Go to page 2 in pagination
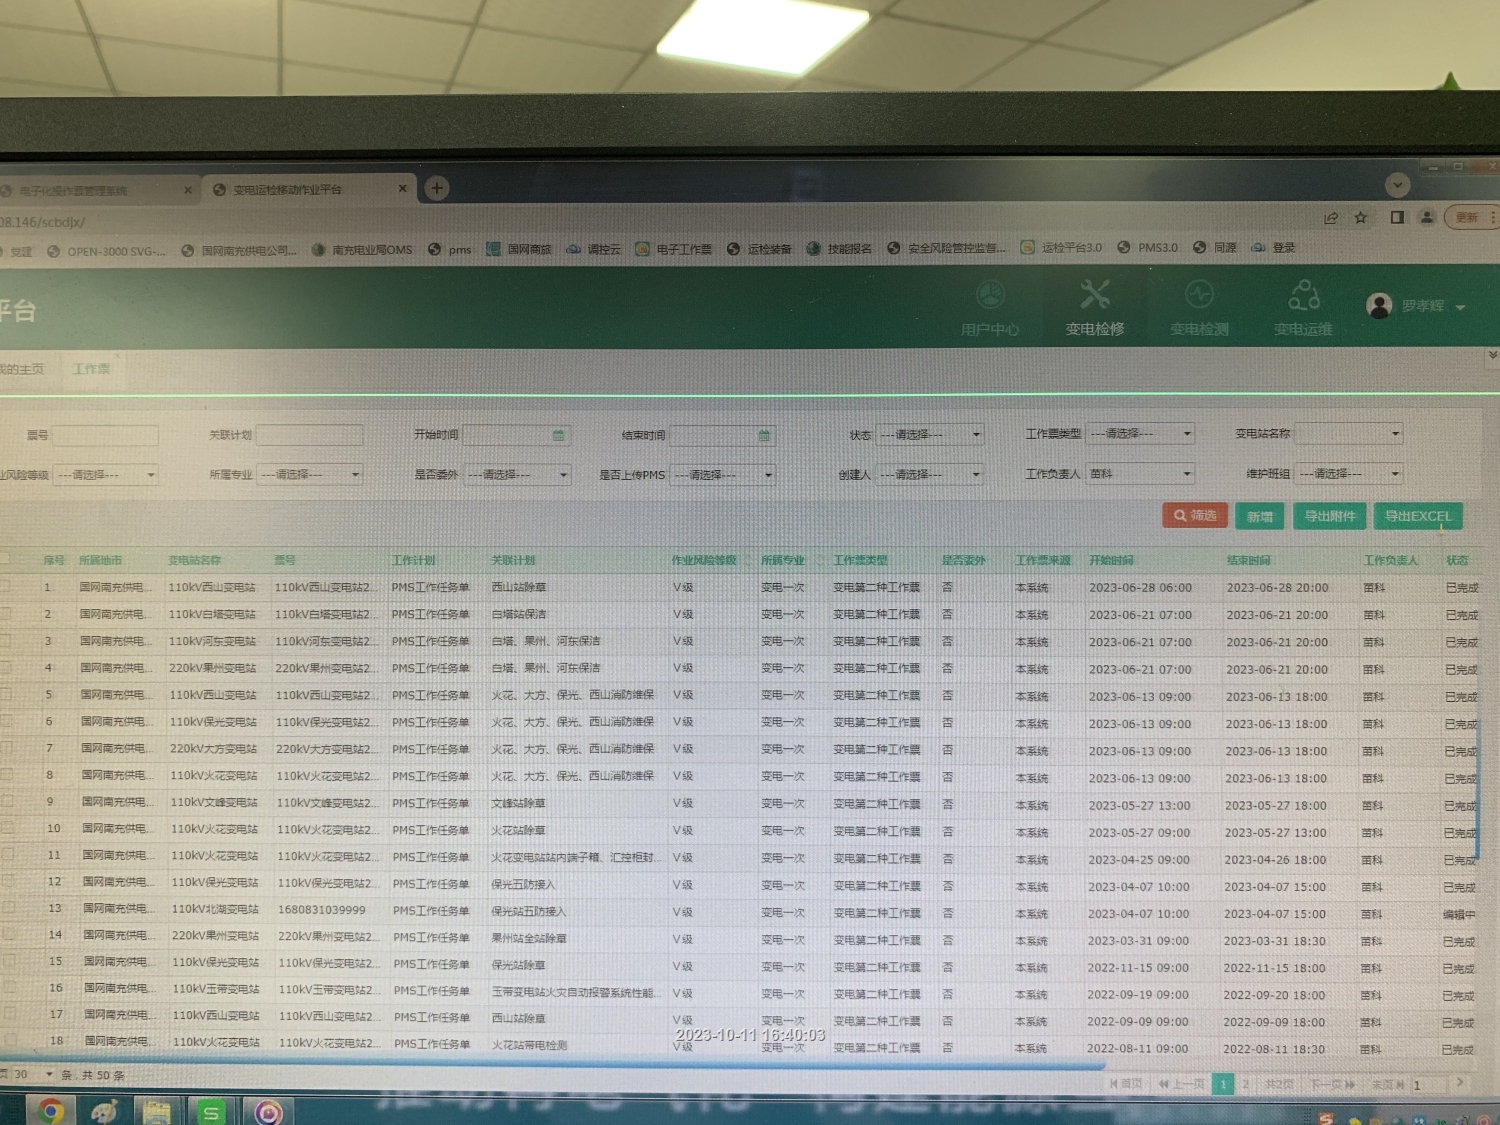 tap(1245, 1084)
